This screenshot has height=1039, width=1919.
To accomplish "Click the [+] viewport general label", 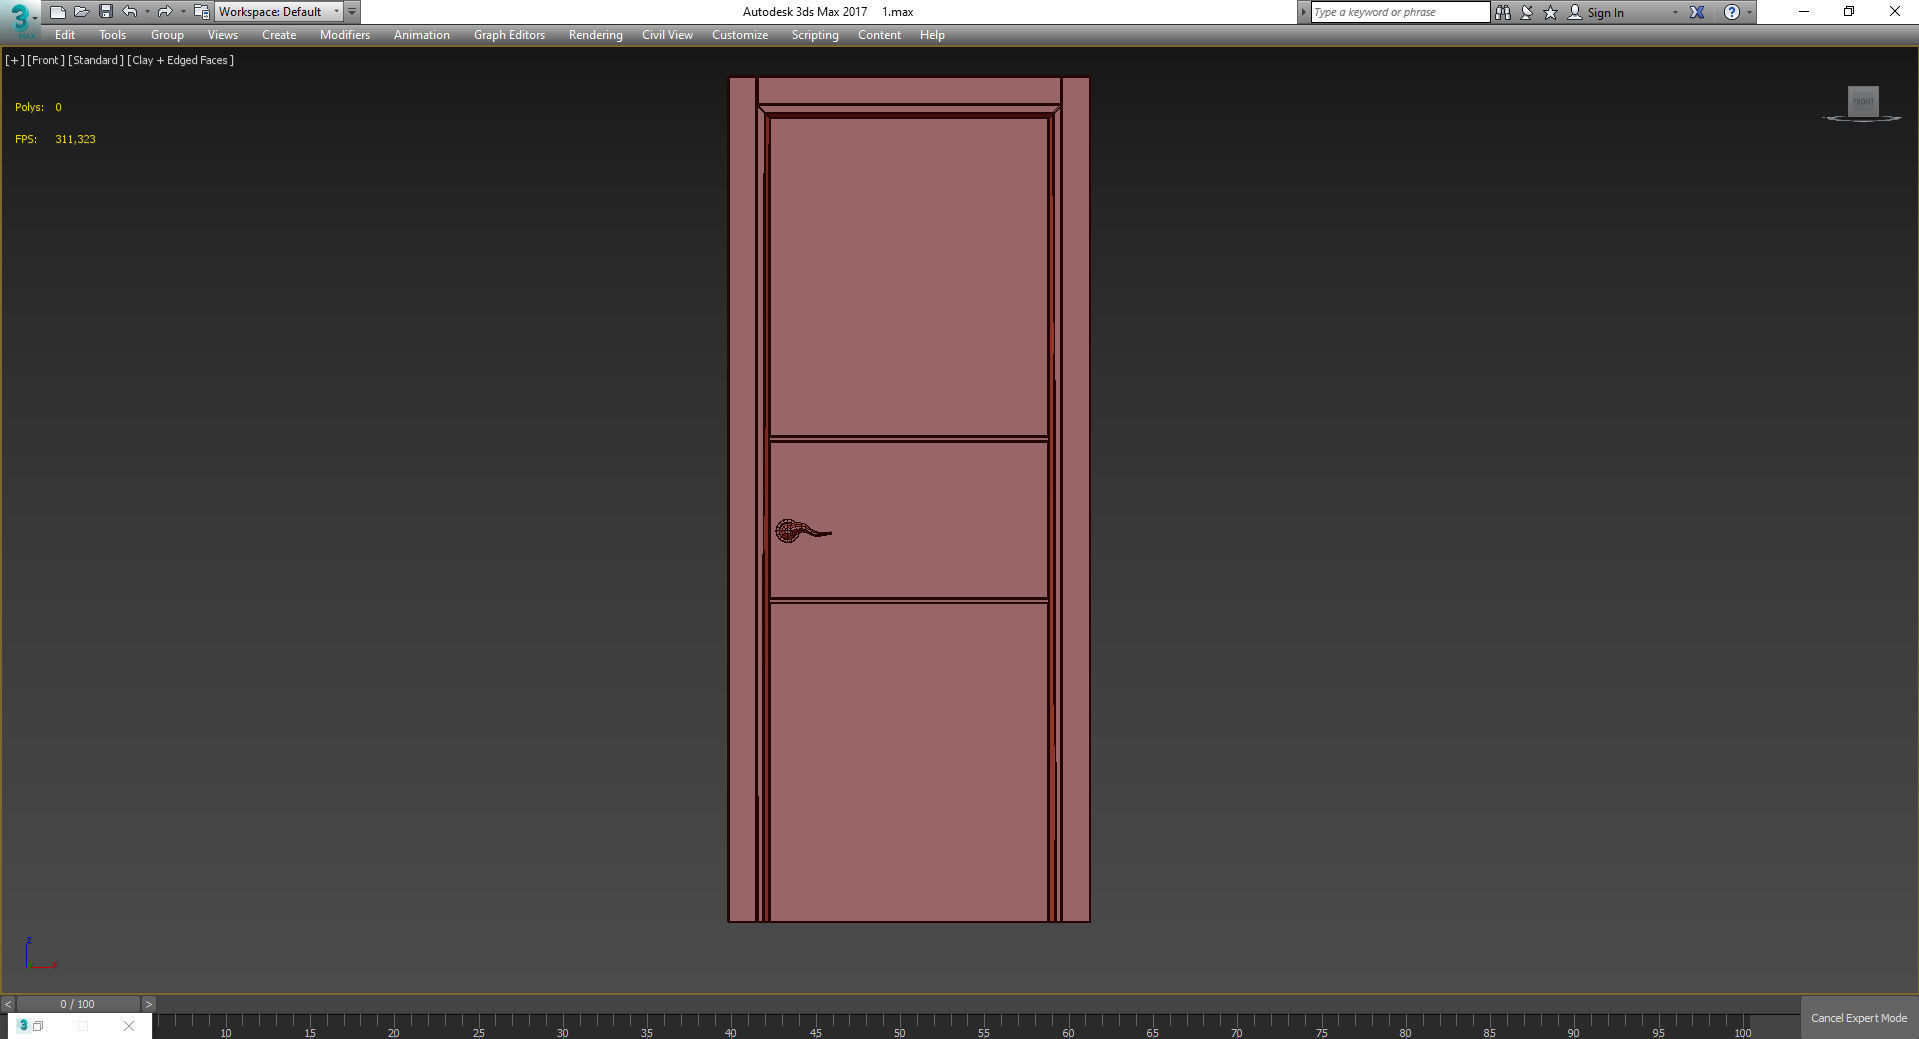I will [x=14, y=60].
